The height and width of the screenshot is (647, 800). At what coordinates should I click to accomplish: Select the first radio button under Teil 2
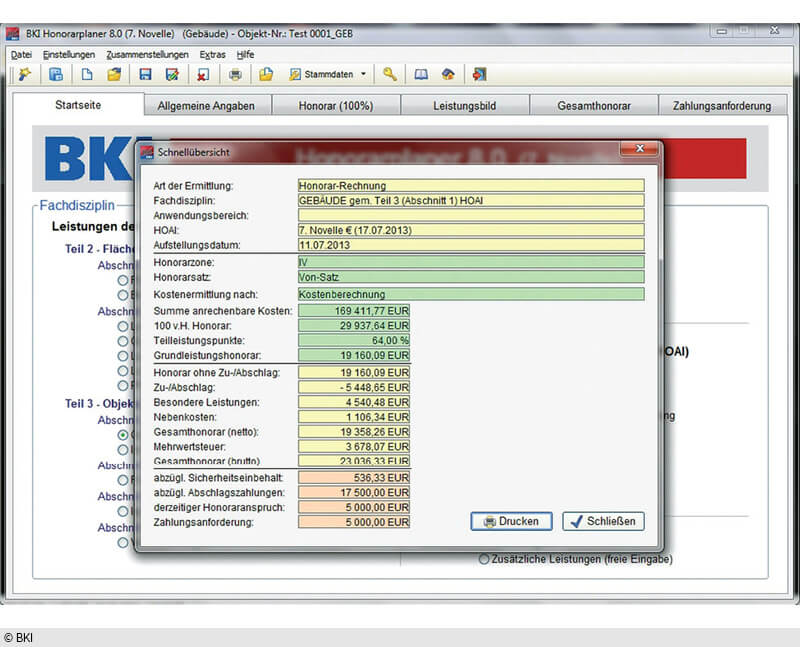click(123, 280)
